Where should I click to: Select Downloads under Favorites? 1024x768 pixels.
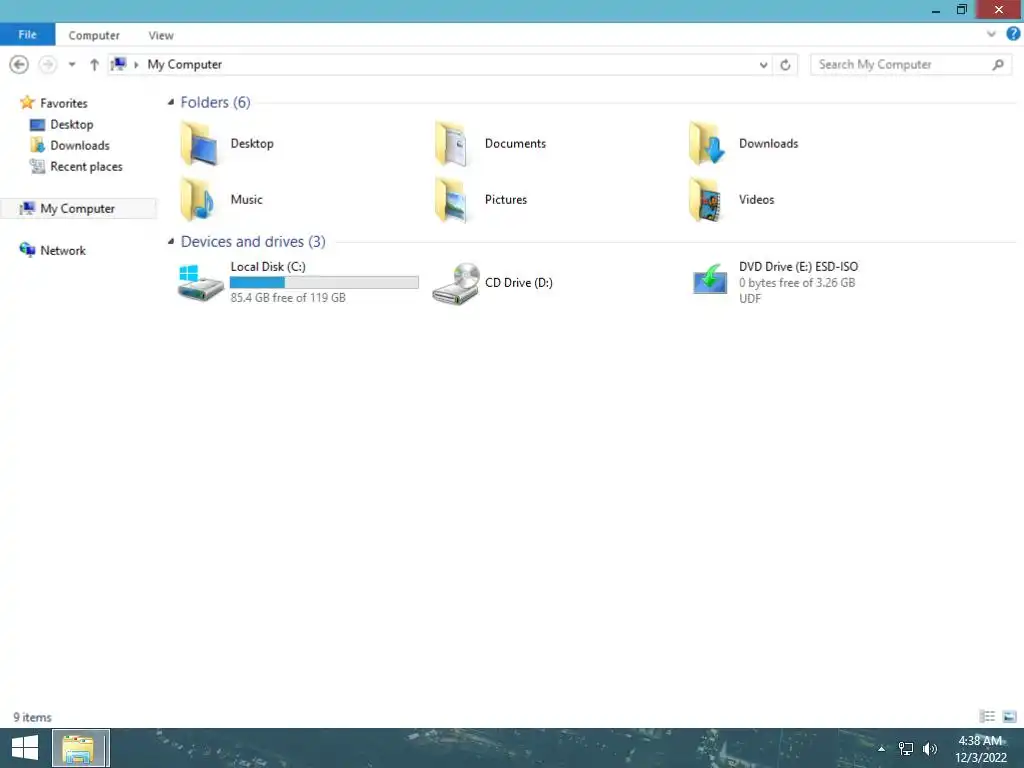(80, 146)
